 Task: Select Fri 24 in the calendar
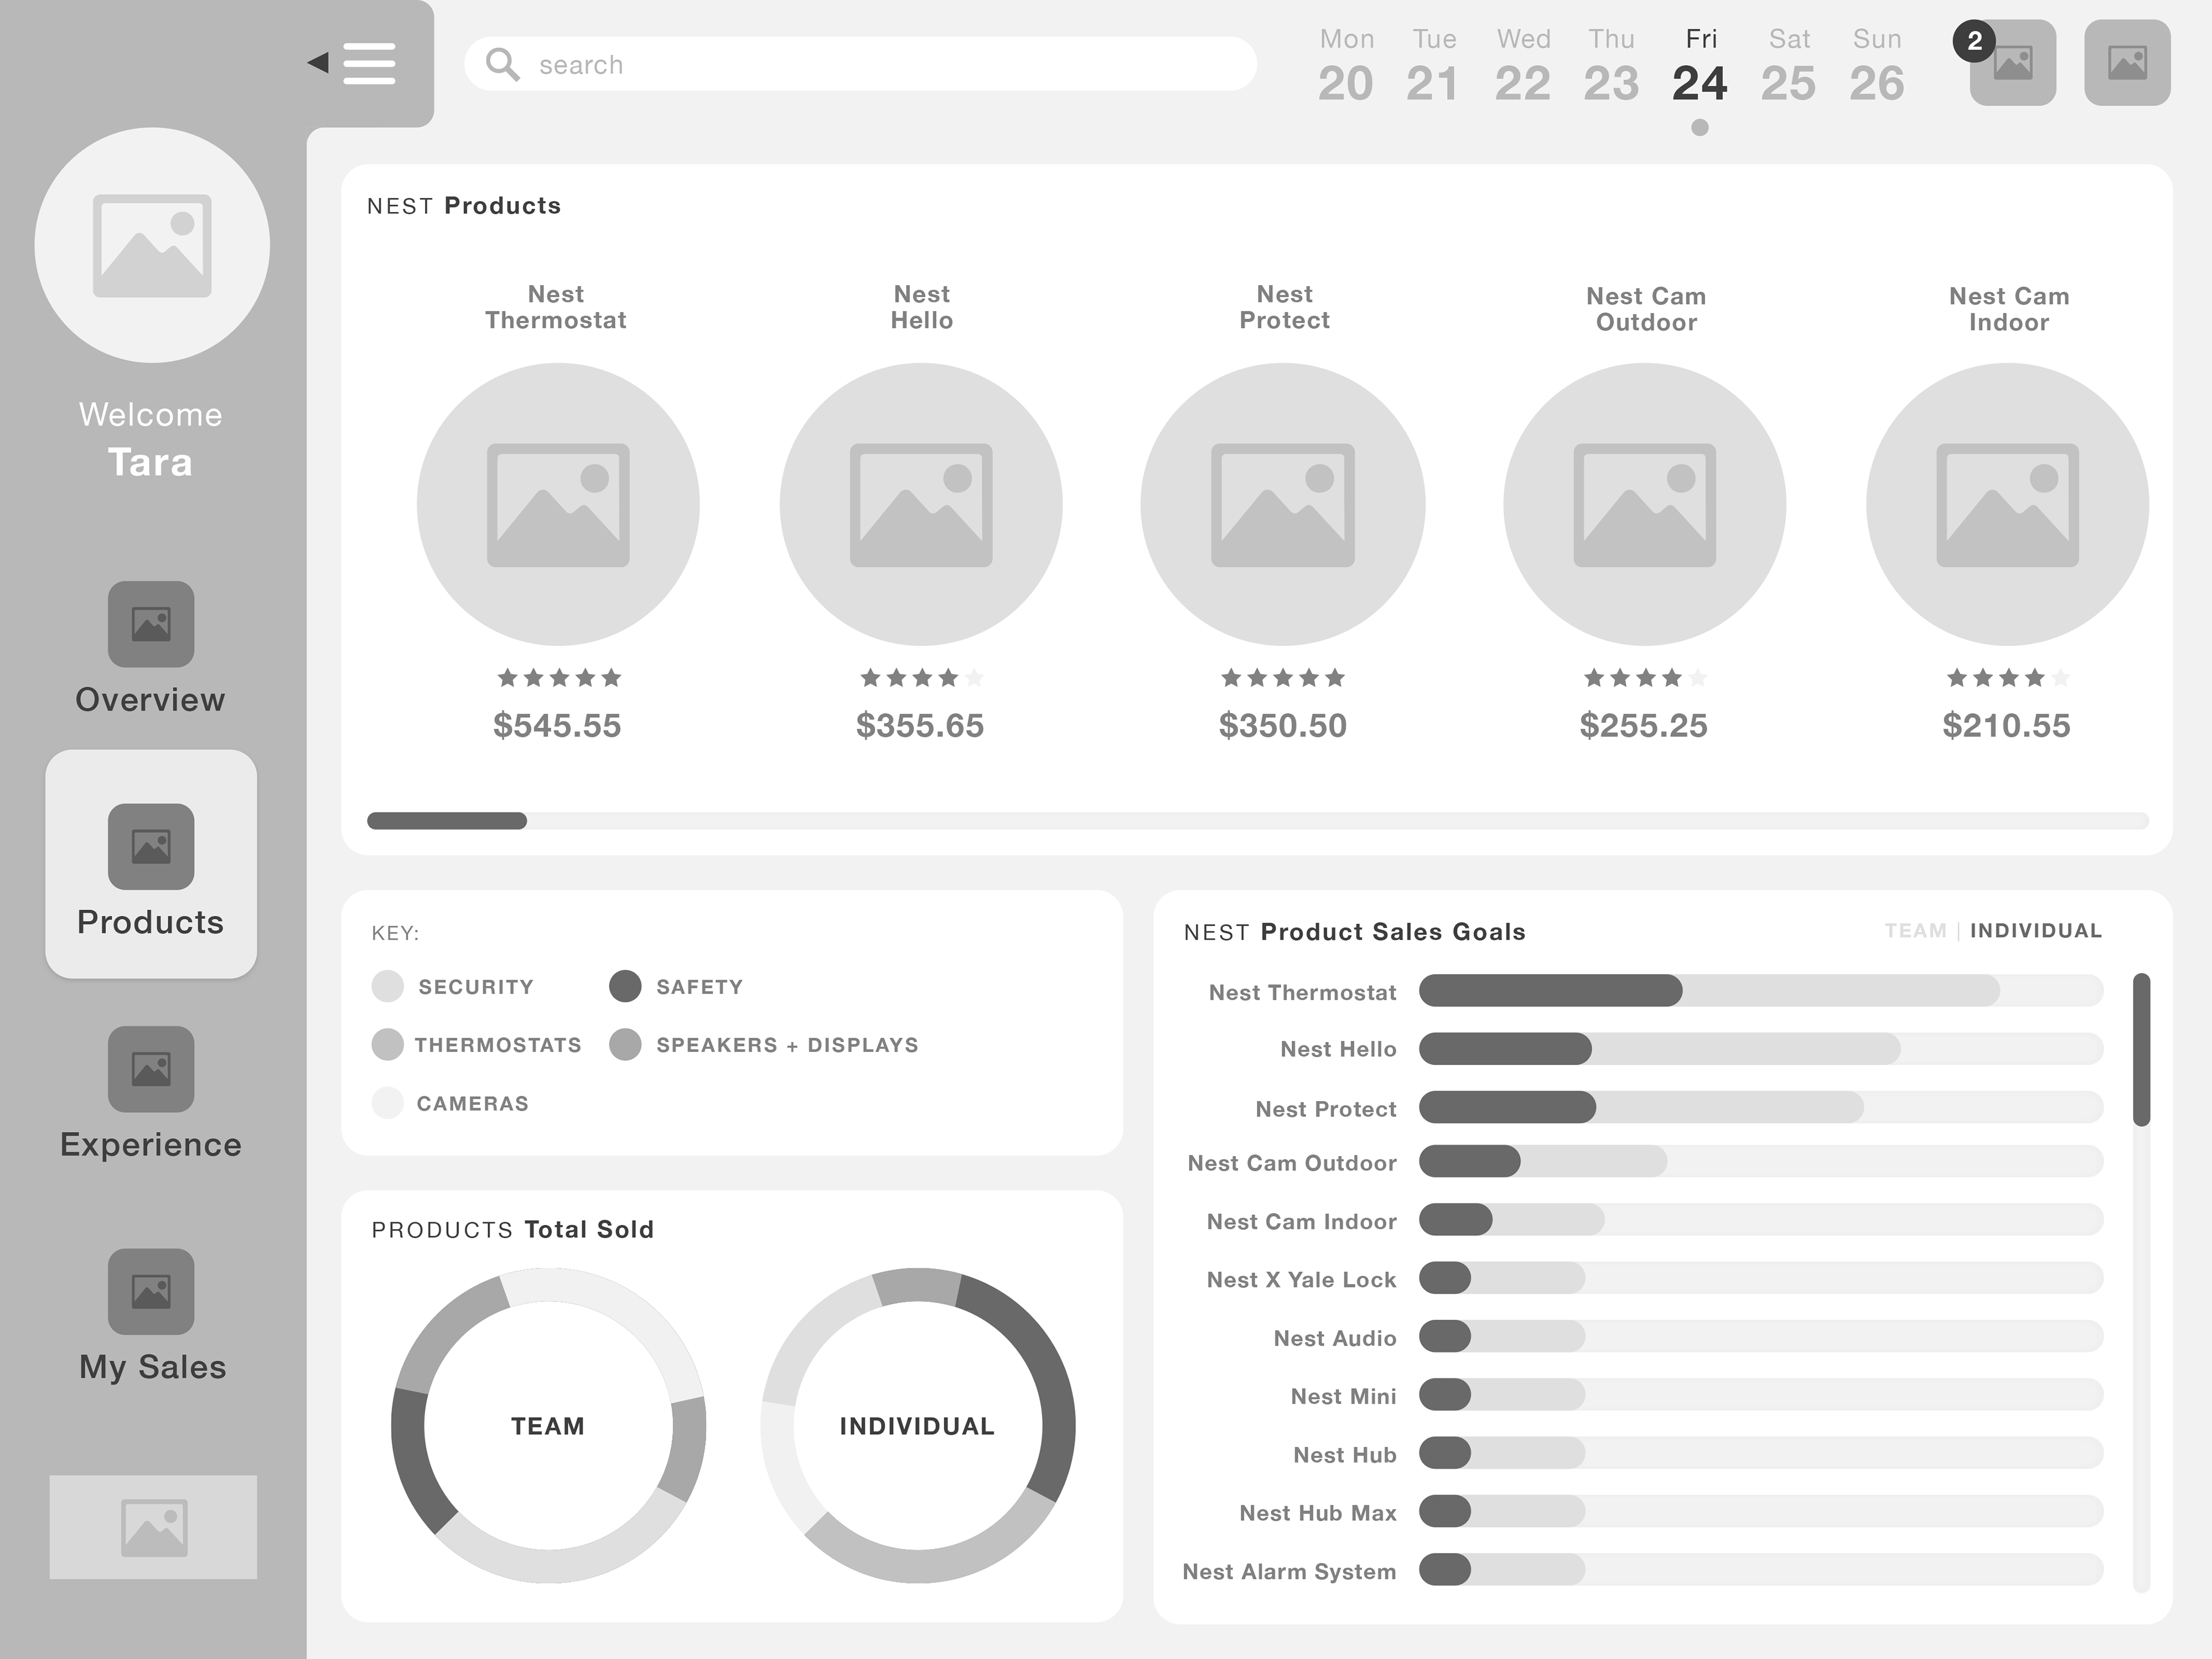(x=1700, y=66)
